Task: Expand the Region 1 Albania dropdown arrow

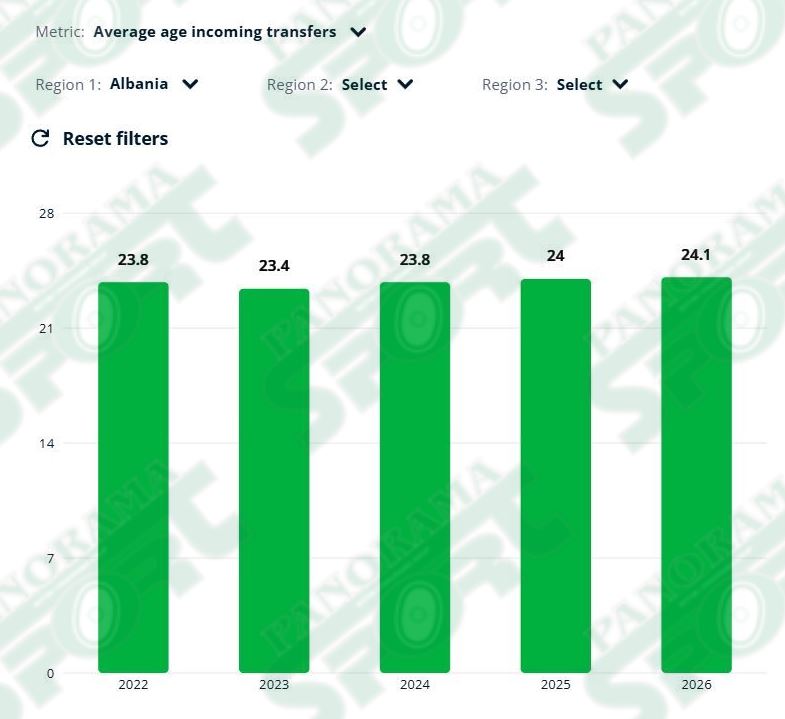Action: tap(190, 84)
